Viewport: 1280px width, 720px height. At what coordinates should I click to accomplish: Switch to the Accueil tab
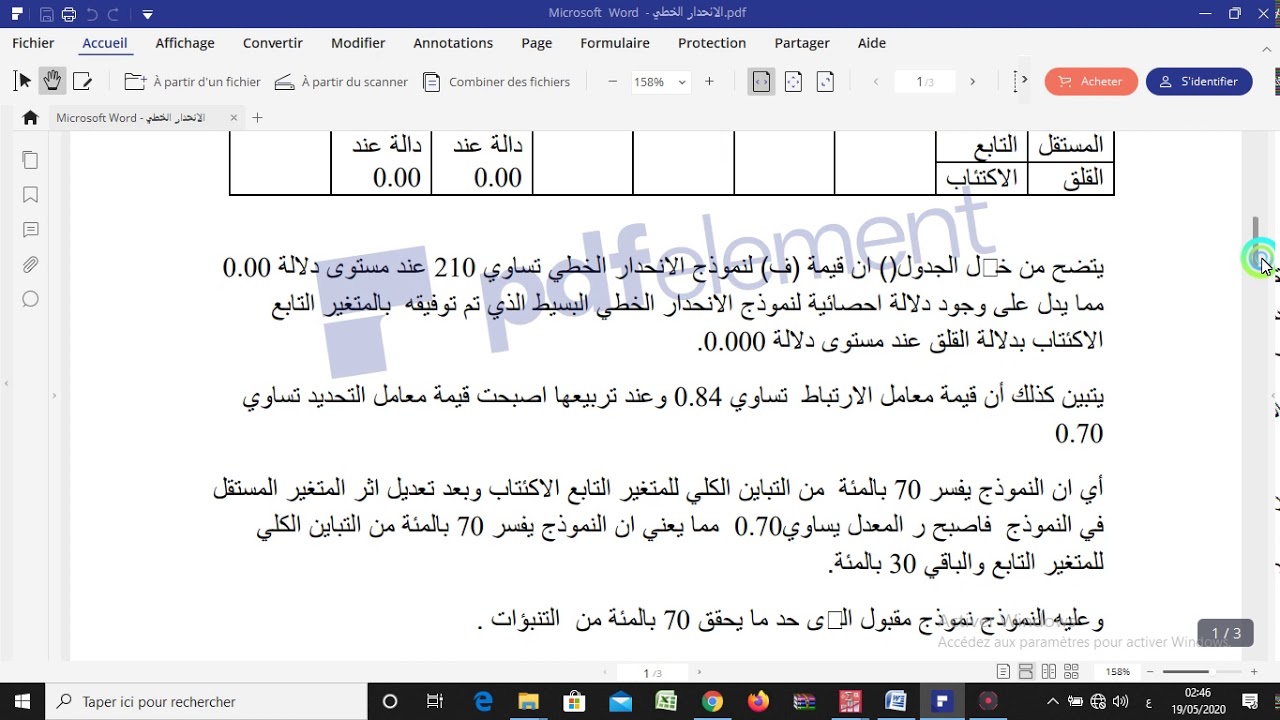[x=105, y=43]
